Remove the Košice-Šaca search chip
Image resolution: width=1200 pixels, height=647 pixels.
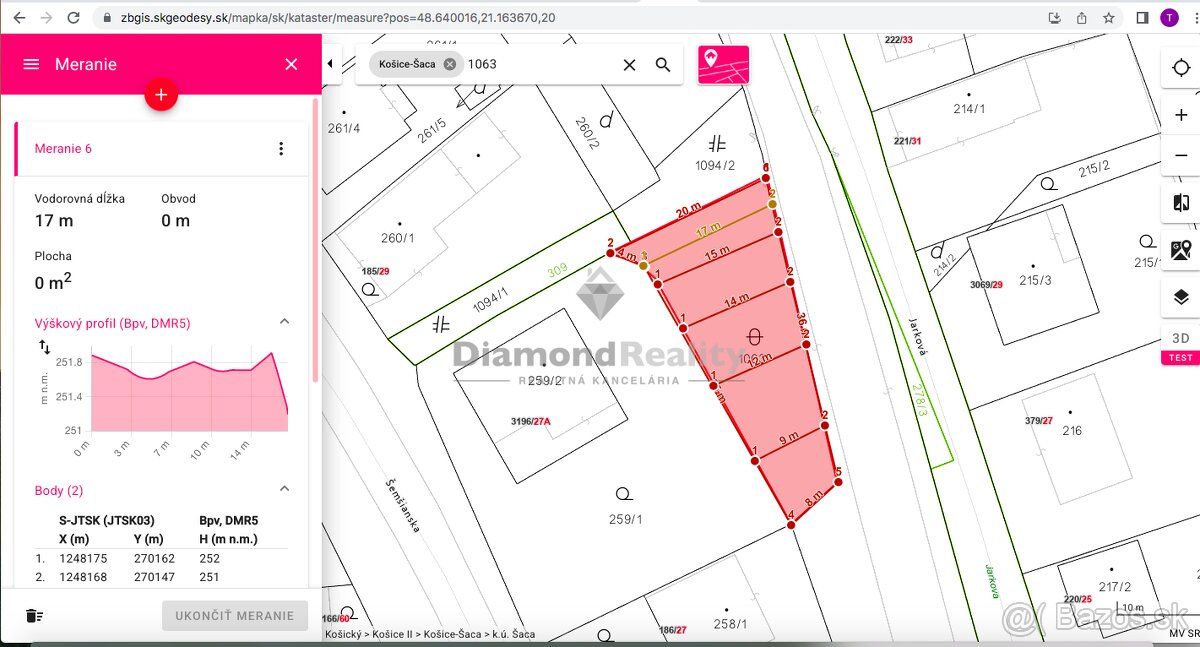coord(450,64)
